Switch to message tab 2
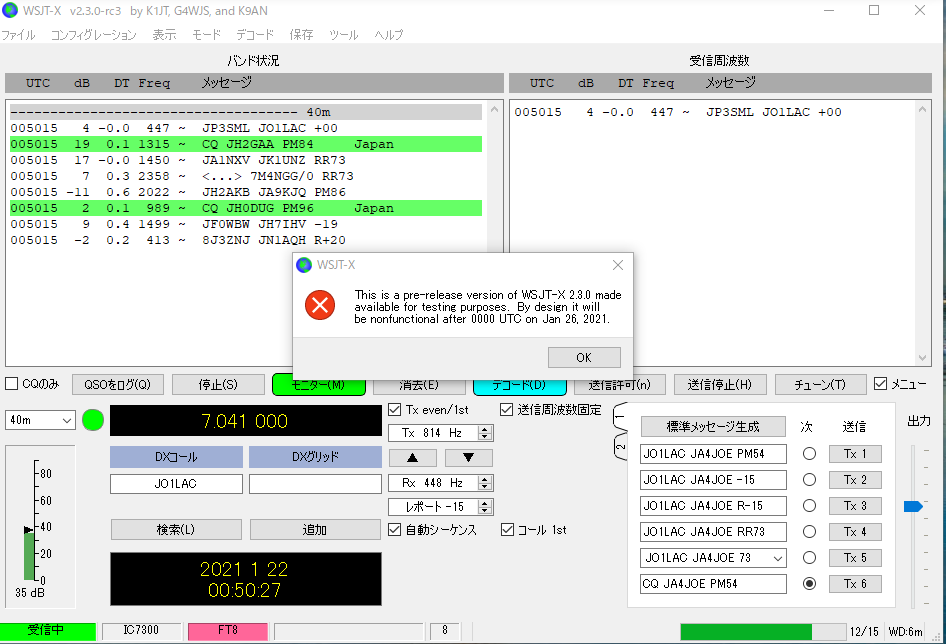This screenshot has width=946, height=644. click(x=620, y=447)
